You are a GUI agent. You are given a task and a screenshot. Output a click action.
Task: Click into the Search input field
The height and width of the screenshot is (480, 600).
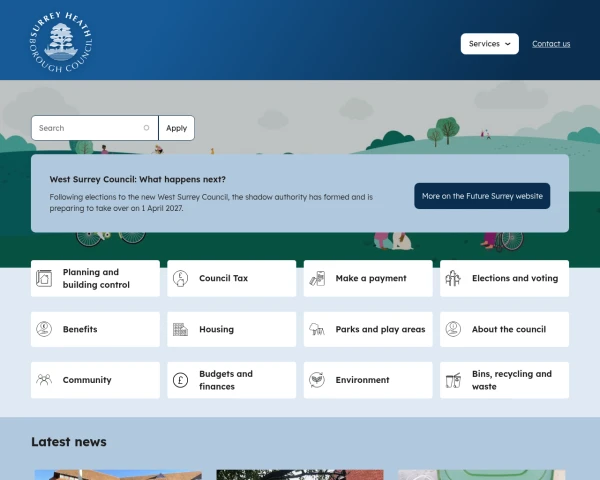(x=95, y=128)
